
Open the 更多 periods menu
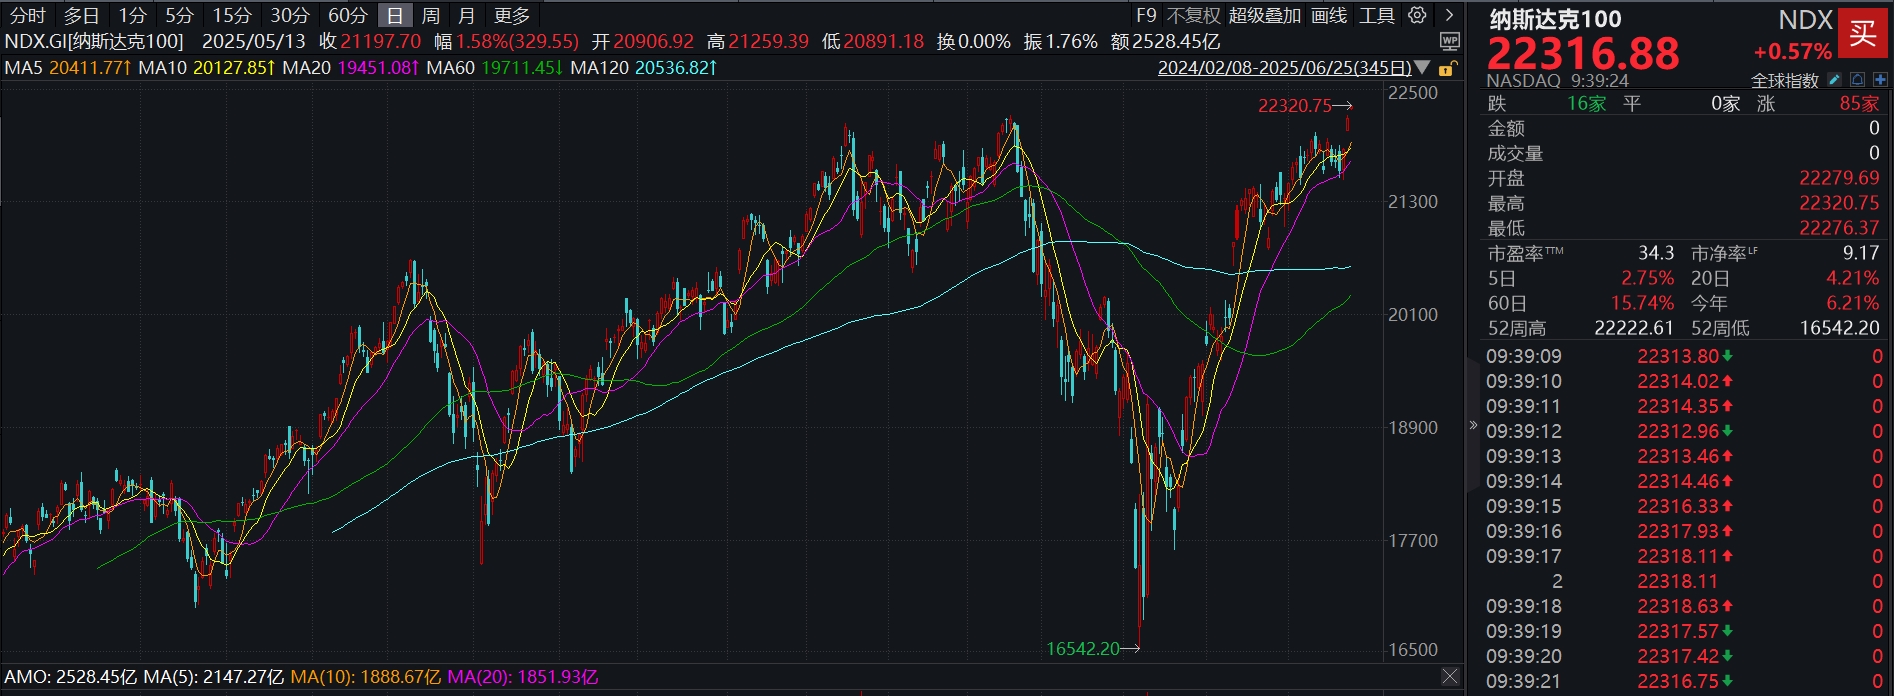[512, 15]
